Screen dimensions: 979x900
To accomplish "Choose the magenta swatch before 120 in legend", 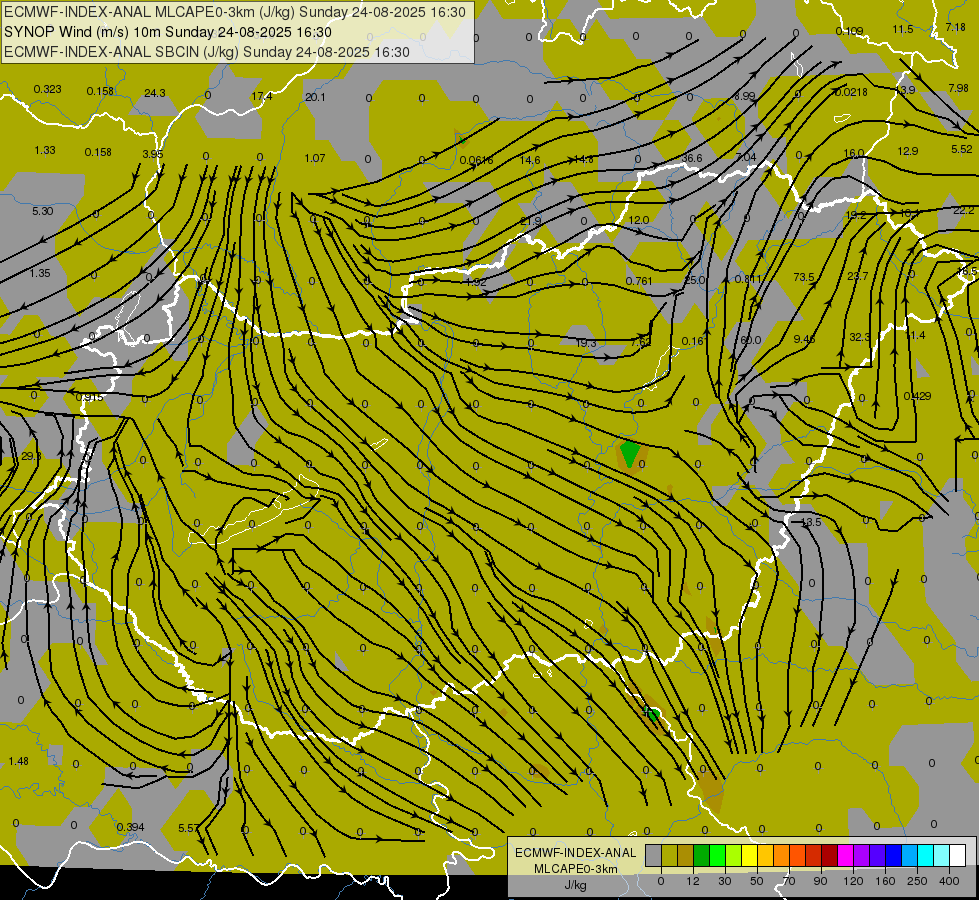I will (845, 855).
